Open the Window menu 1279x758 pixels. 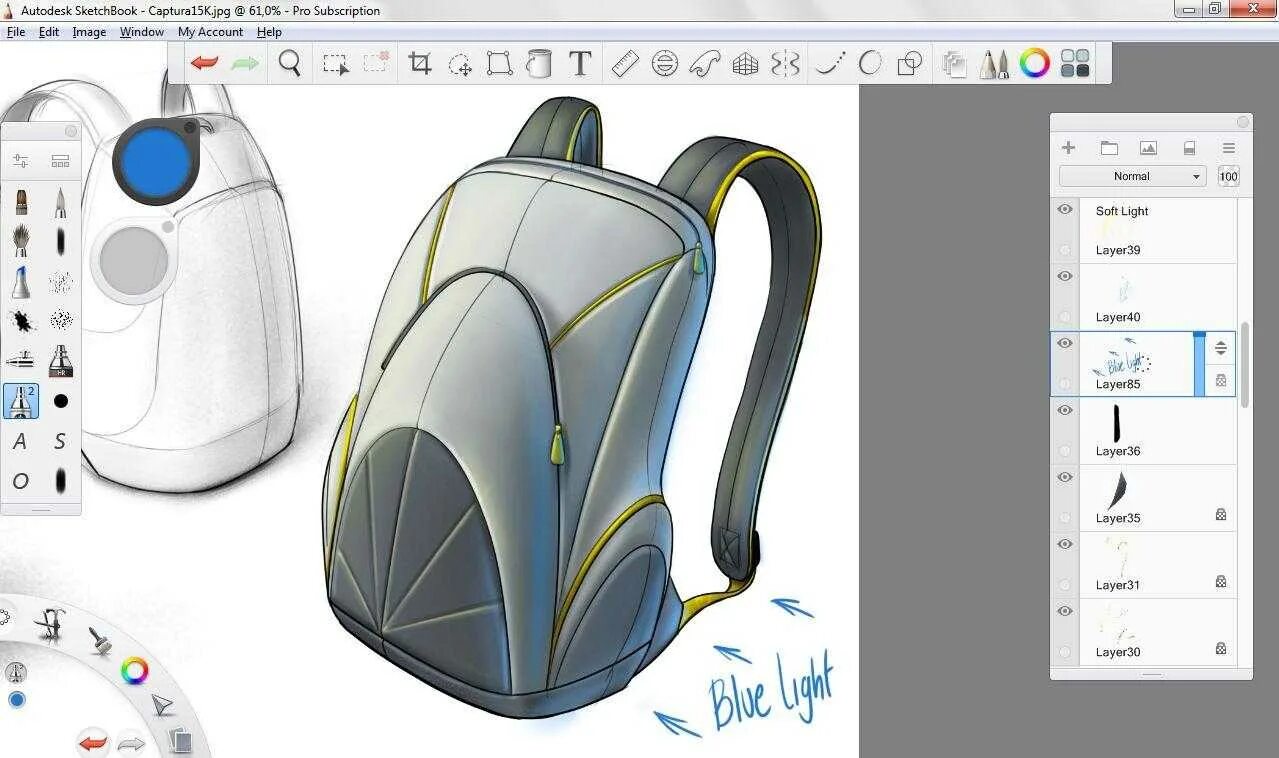142,32
